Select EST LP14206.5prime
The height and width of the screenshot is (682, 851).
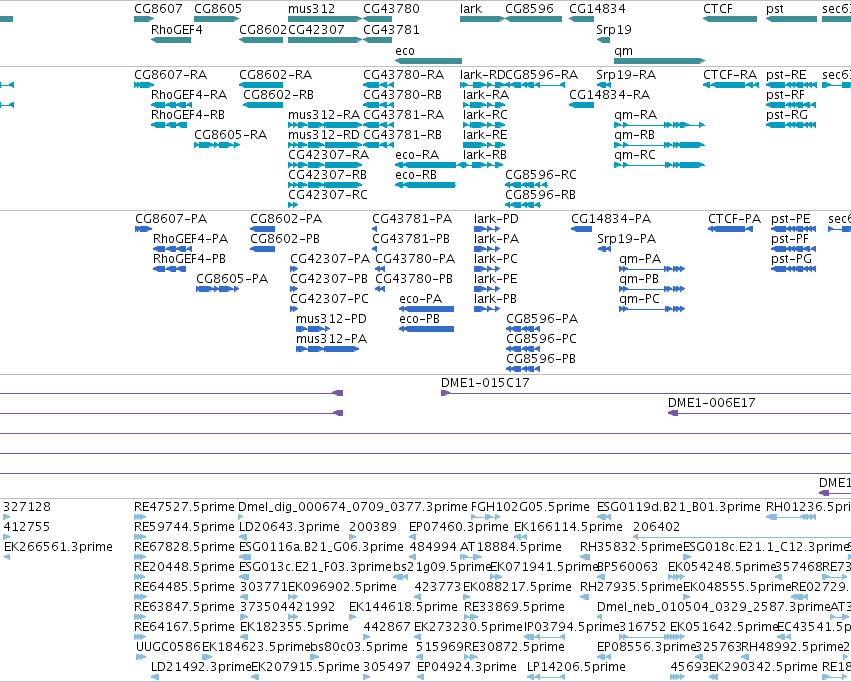tap(576, 667)
